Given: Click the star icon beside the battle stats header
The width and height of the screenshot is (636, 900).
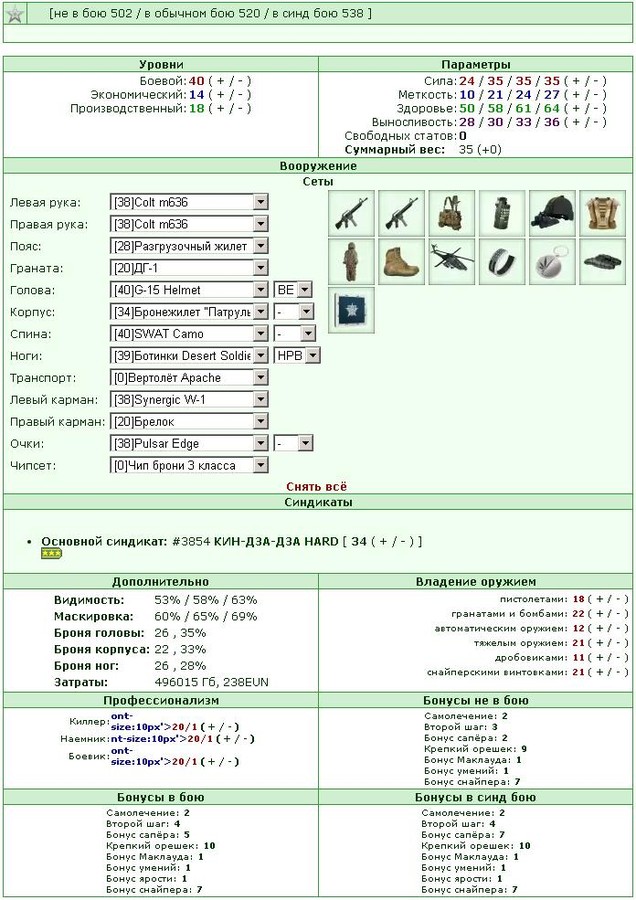Looking at the screenshot, I should point(15,14).
